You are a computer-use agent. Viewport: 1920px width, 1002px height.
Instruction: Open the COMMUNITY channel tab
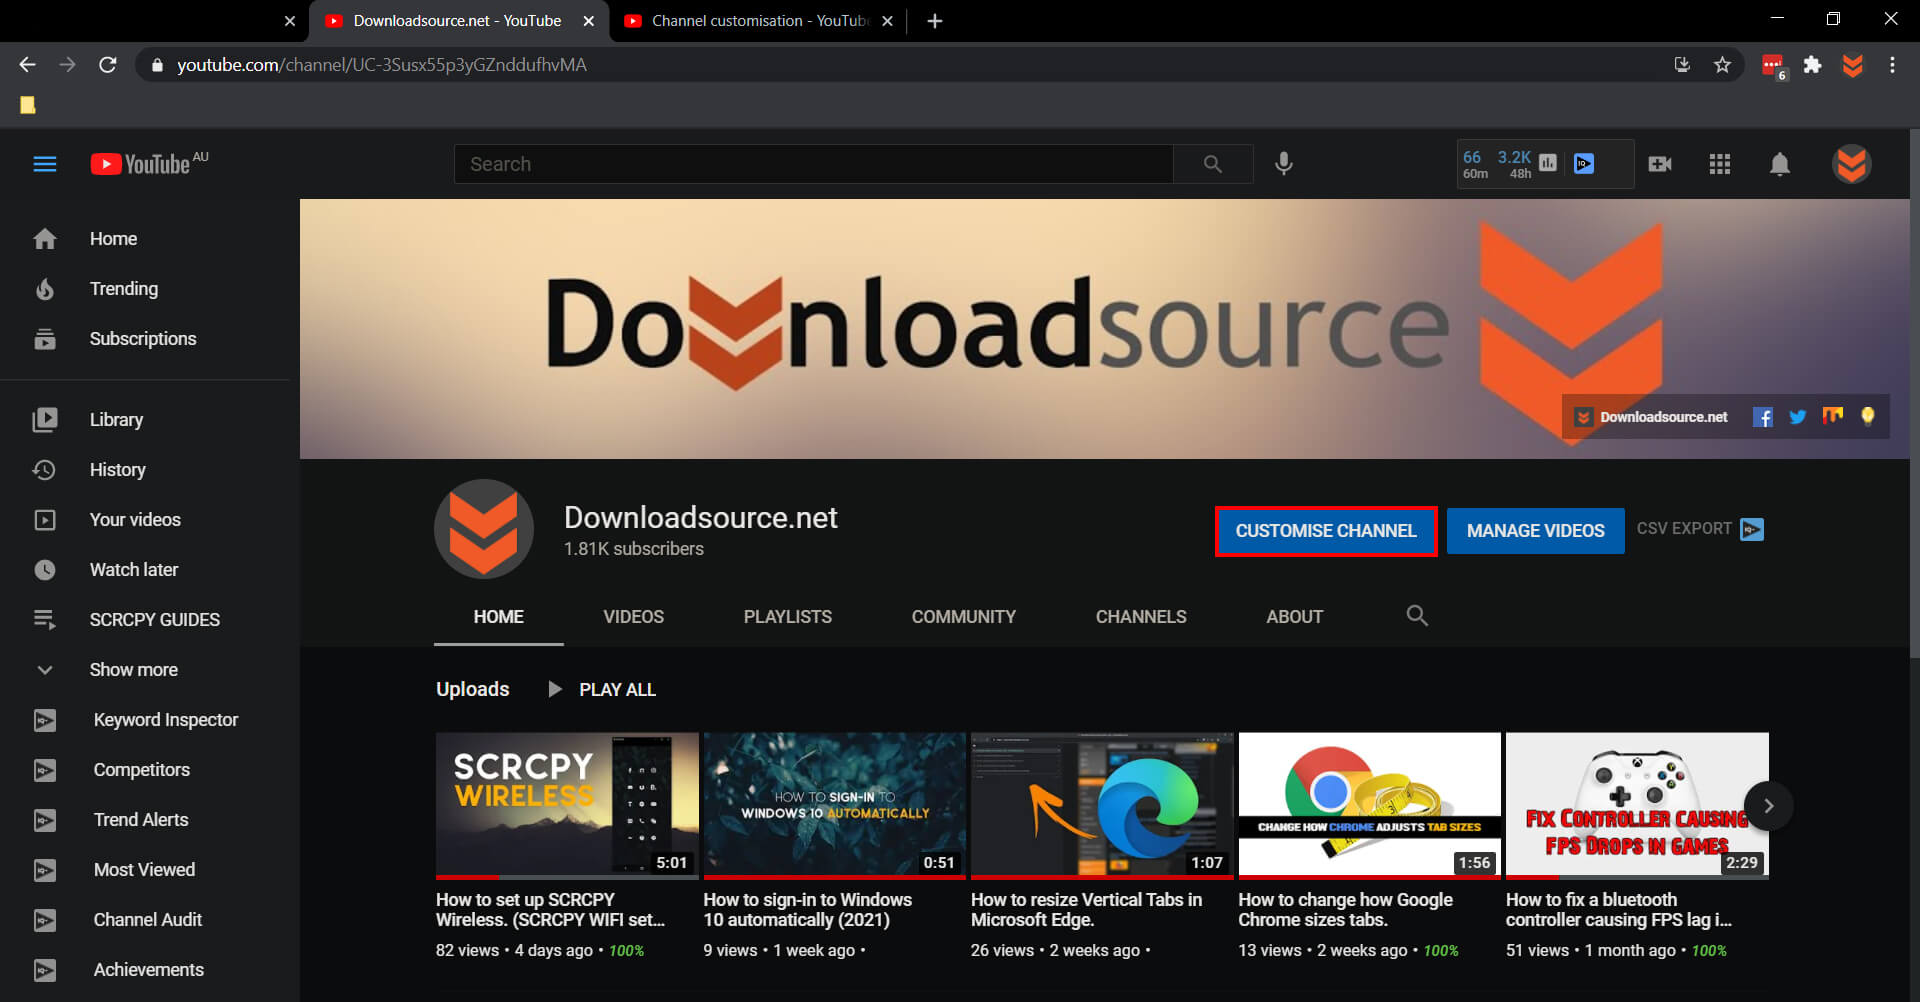click(963, 617)
